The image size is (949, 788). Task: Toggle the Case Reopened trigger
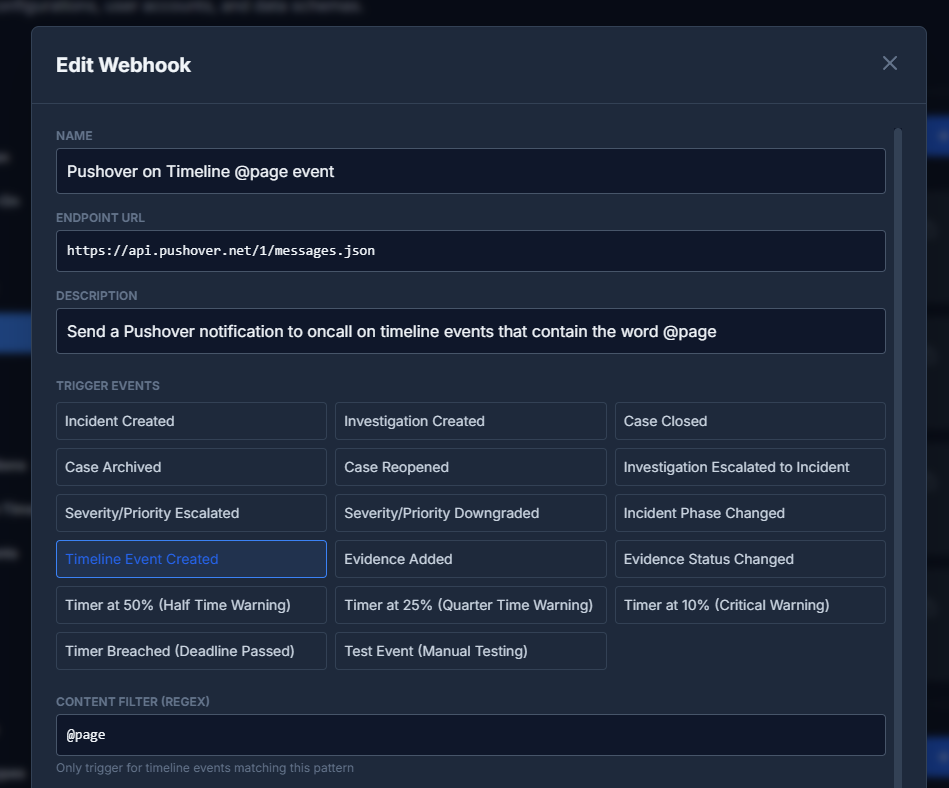click(x=470, y=467)
